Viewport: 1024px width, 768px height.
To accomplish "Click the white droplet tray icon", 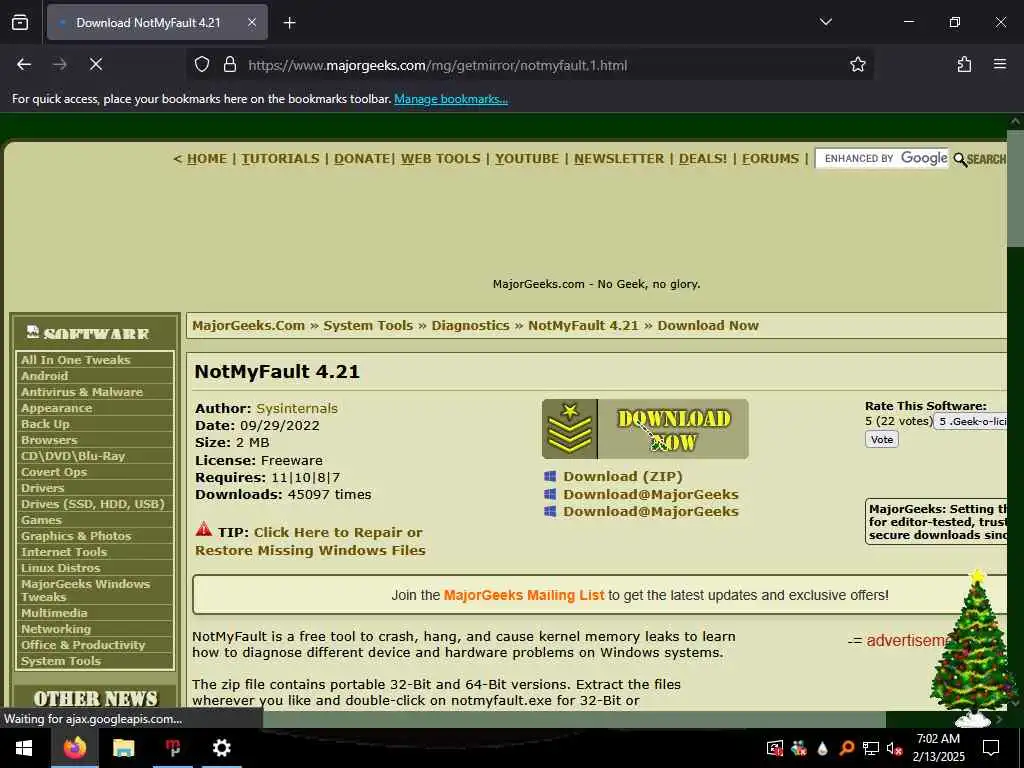I will [x=822, y=748].
